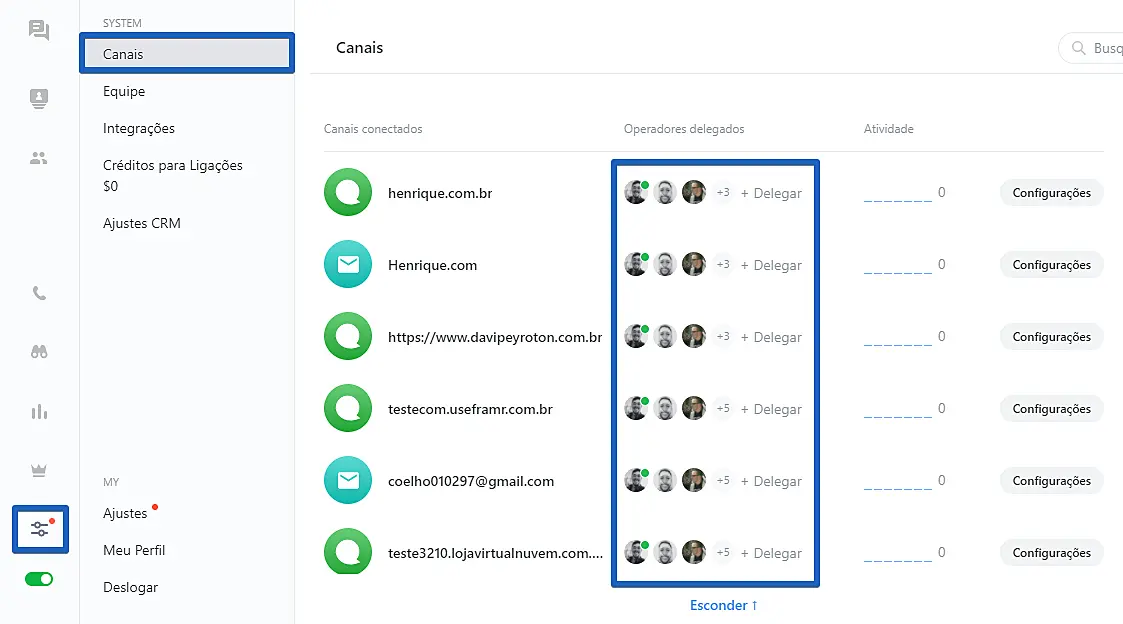Viewport: 1123px width, 624px height.
Task: Expand +5 more operators for teste3210.lojavirtualnuvem
Action: 723,552
